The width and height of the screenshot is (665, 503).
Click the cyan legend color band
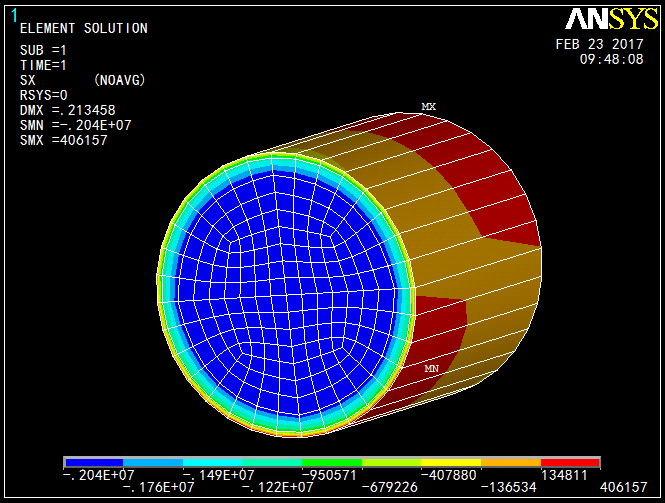click(213, 463)
